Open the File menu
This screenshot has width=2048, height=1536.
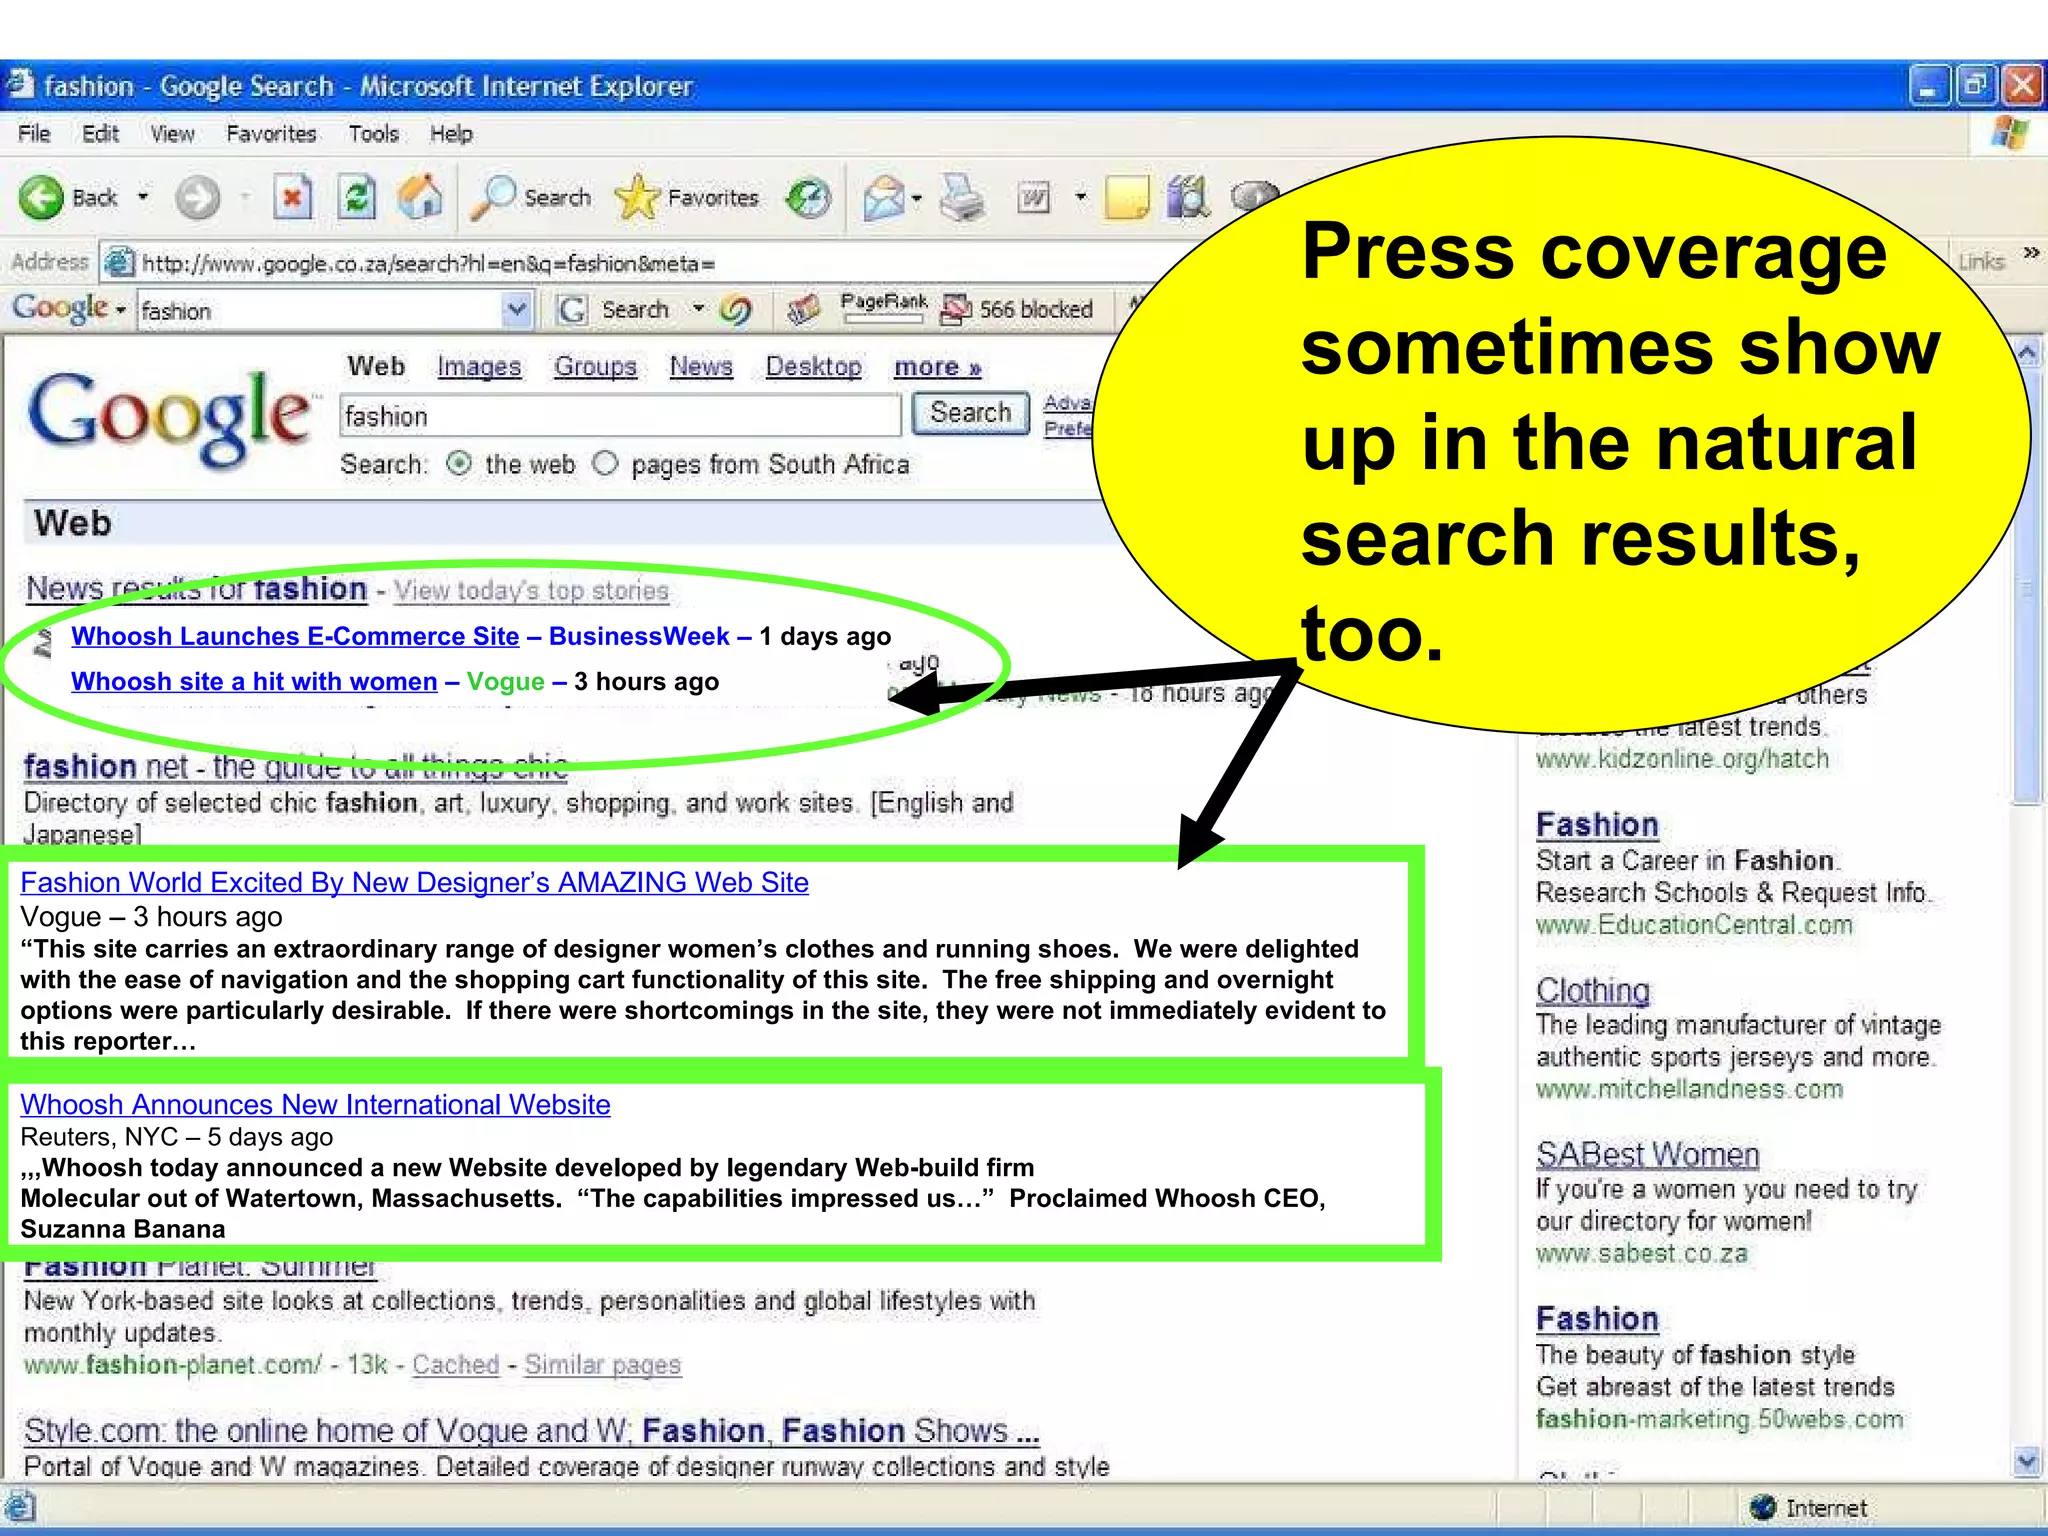34,133
